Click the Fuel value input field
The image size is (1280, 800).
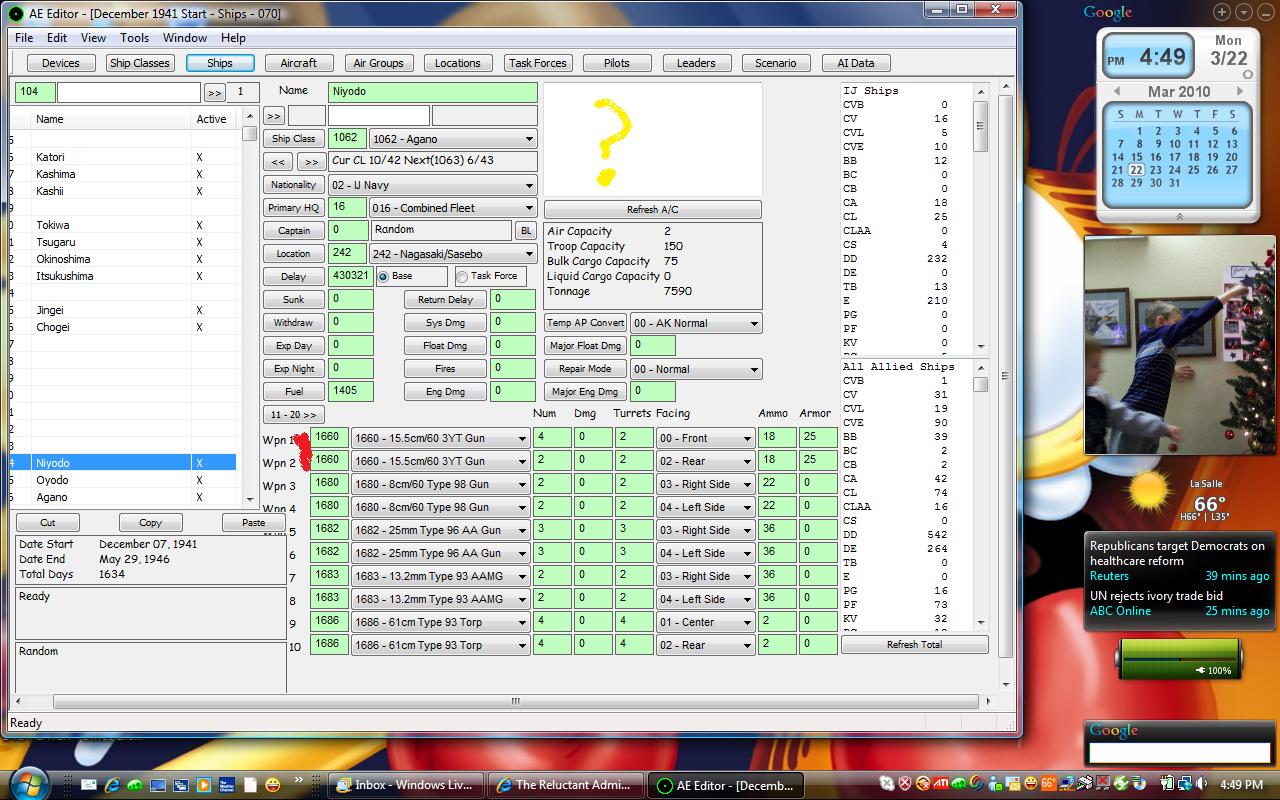coord(351,392)
